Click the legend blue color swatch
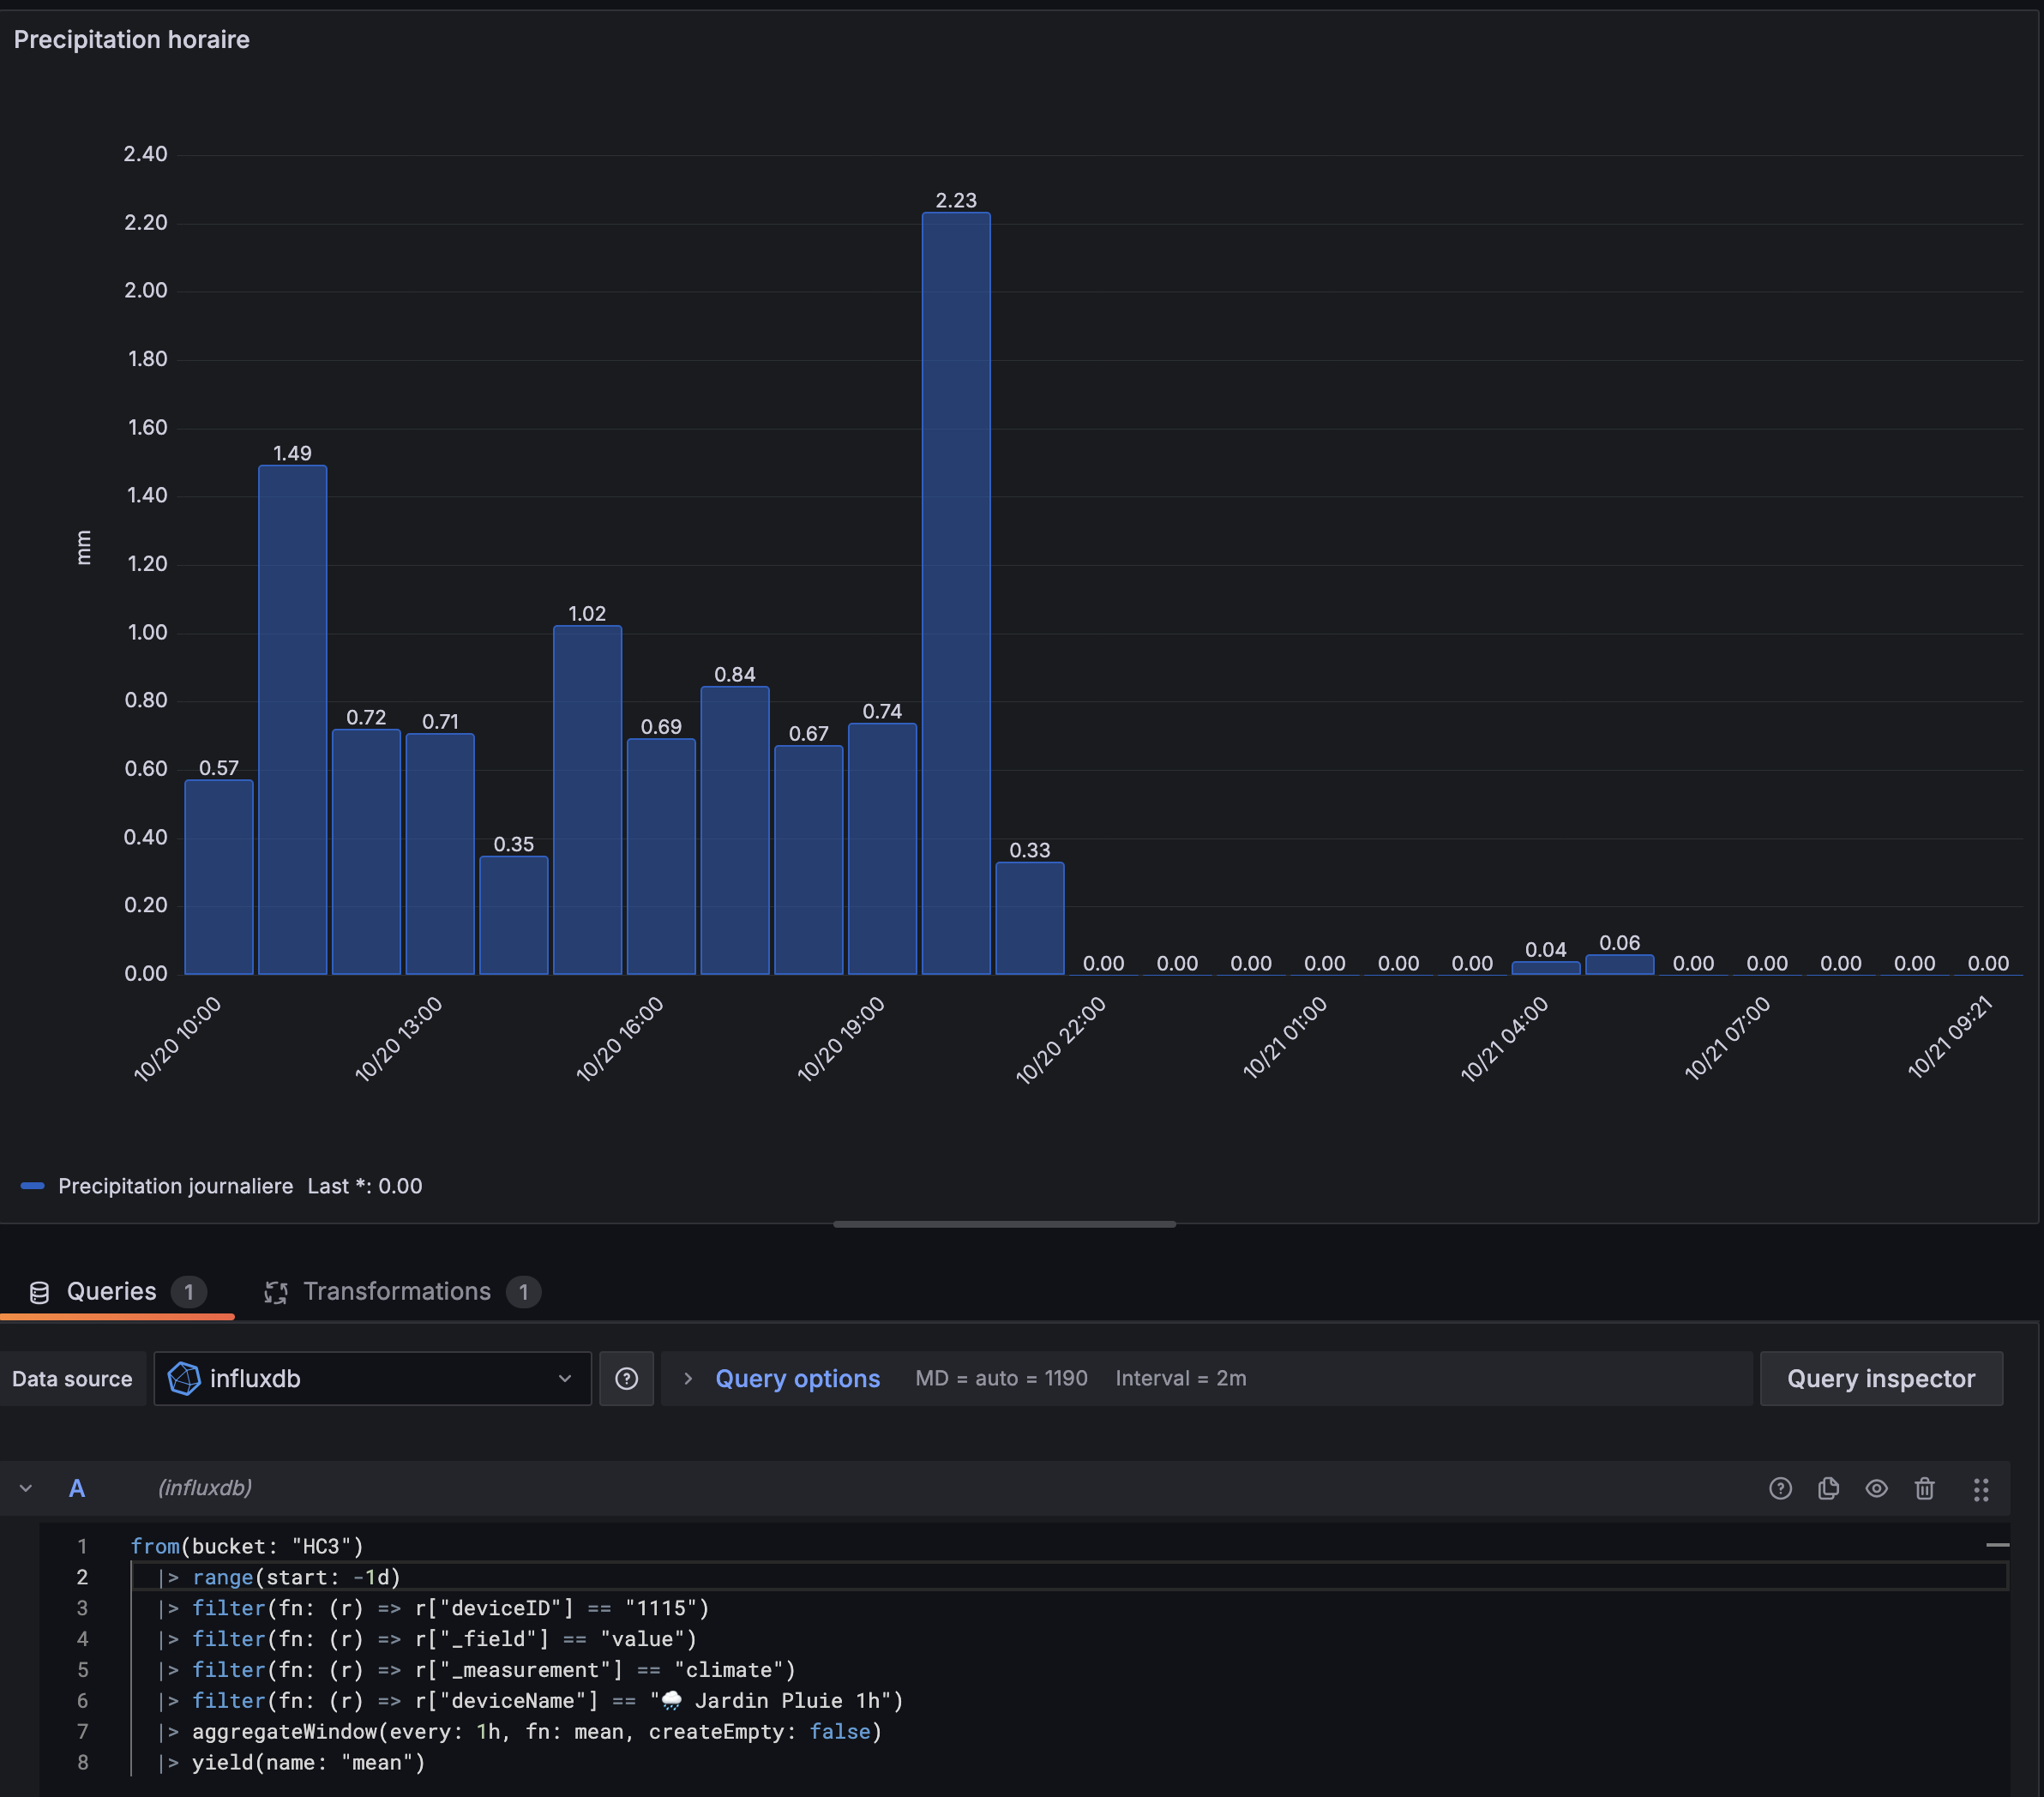Screen dimensions: 2044x1797 32,1186
